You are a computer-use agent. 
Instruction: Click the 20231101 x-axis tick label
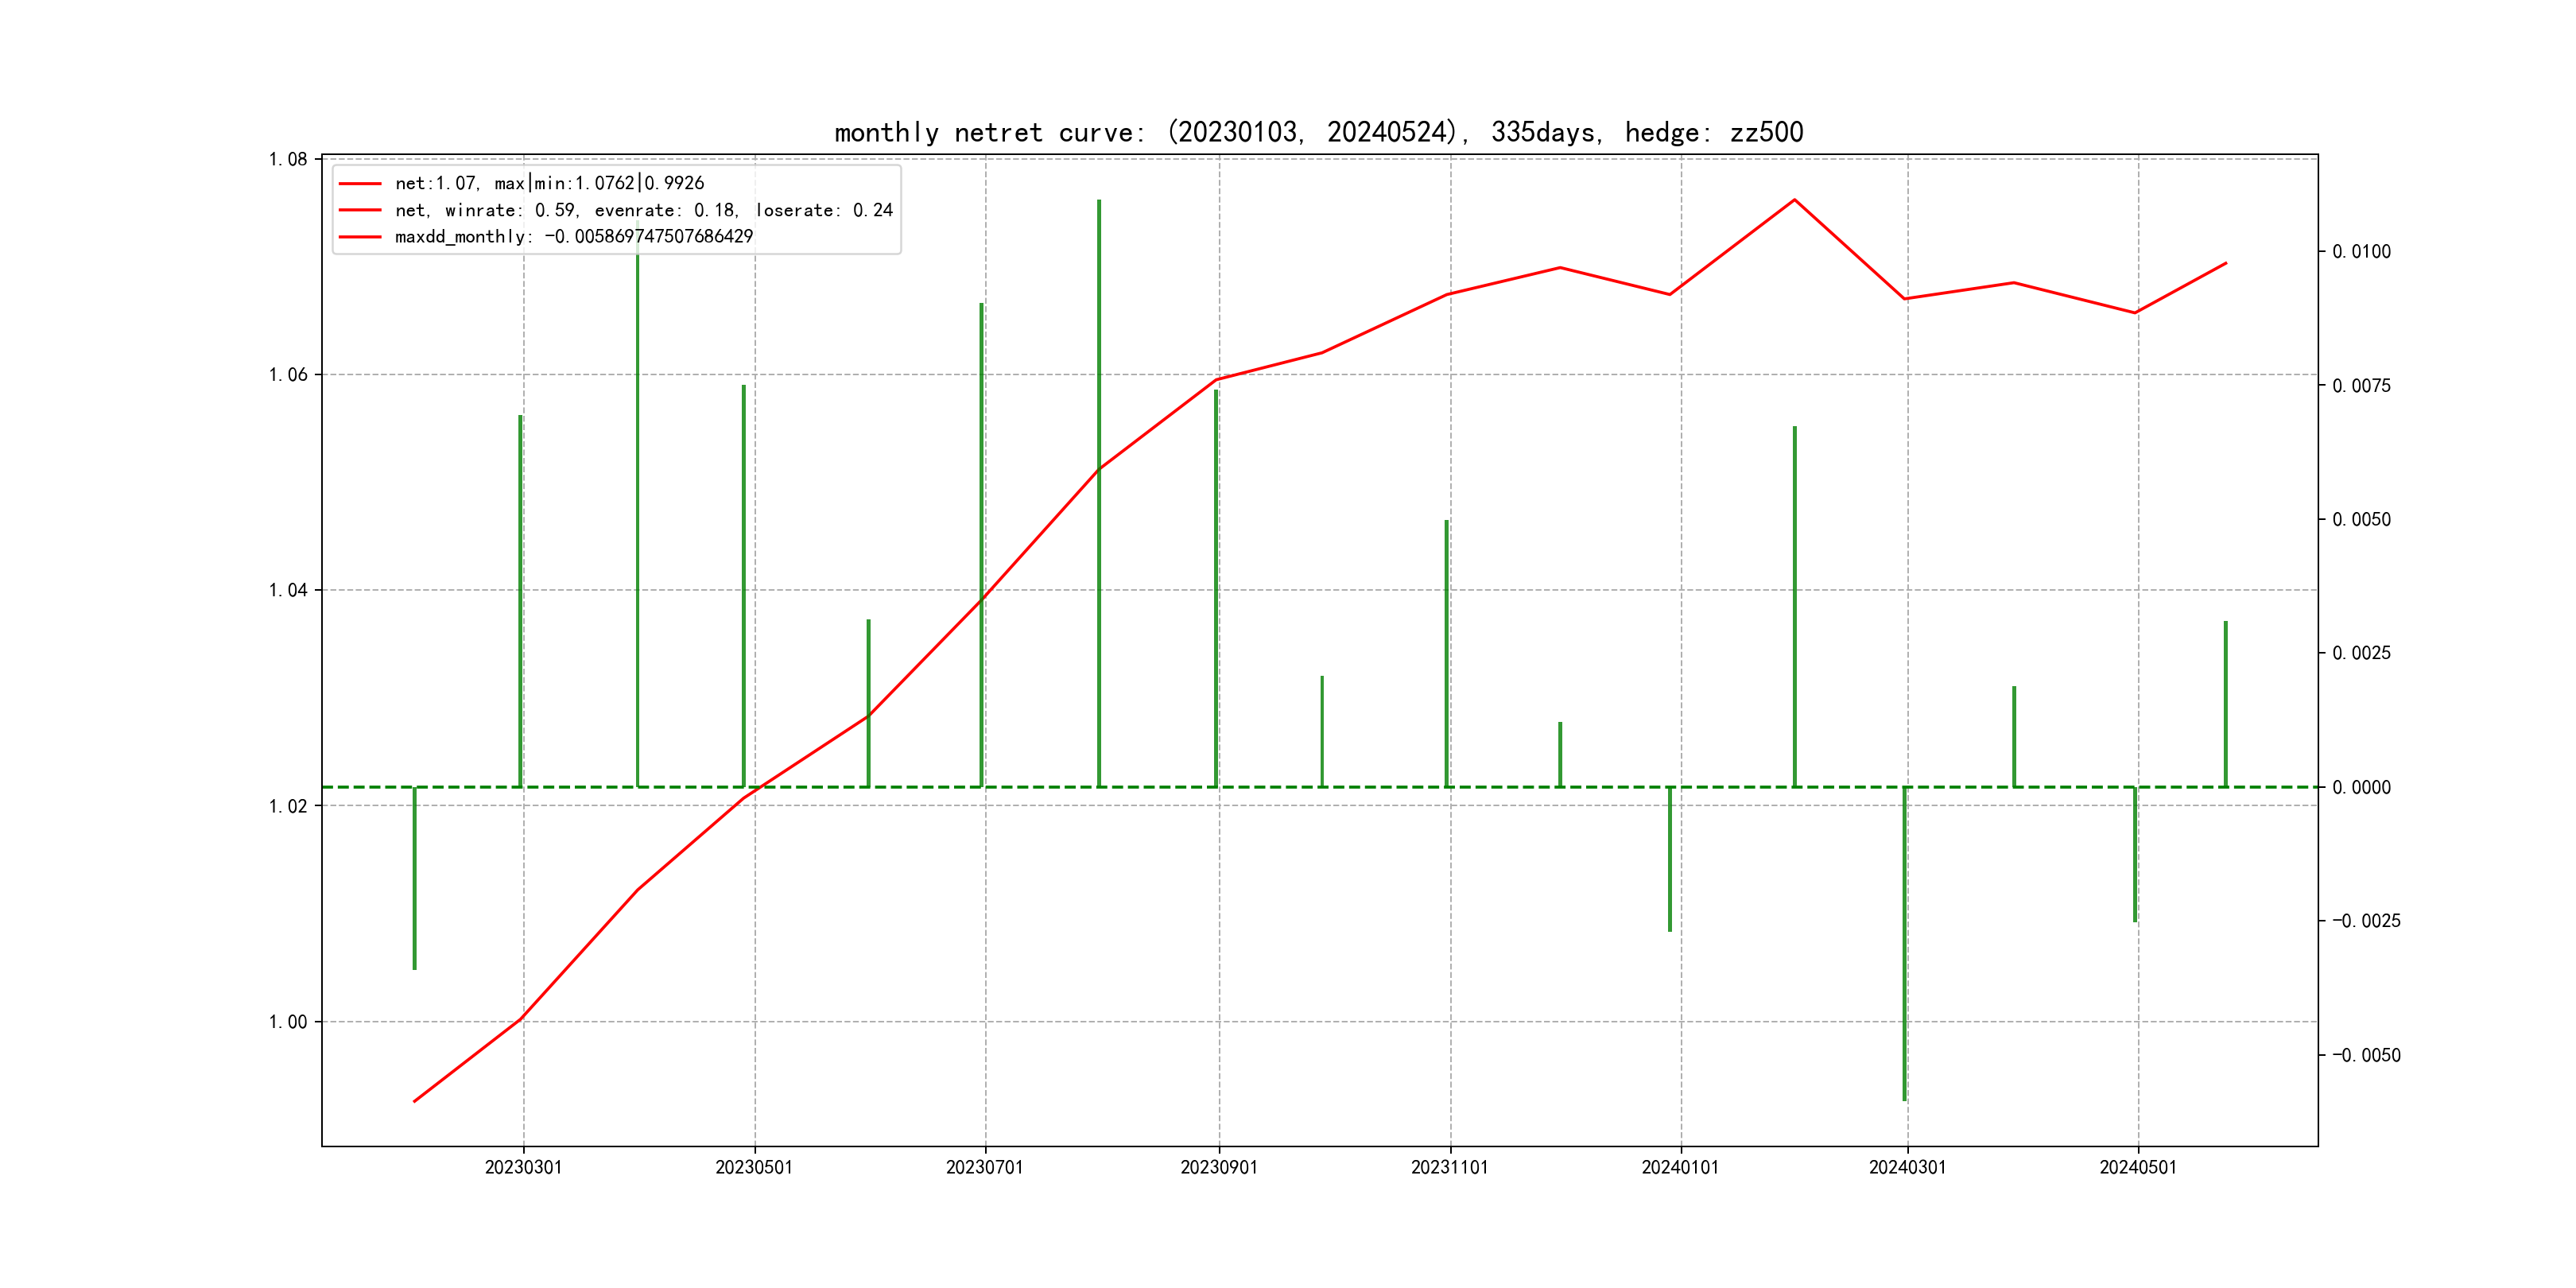(1449, 1167)
